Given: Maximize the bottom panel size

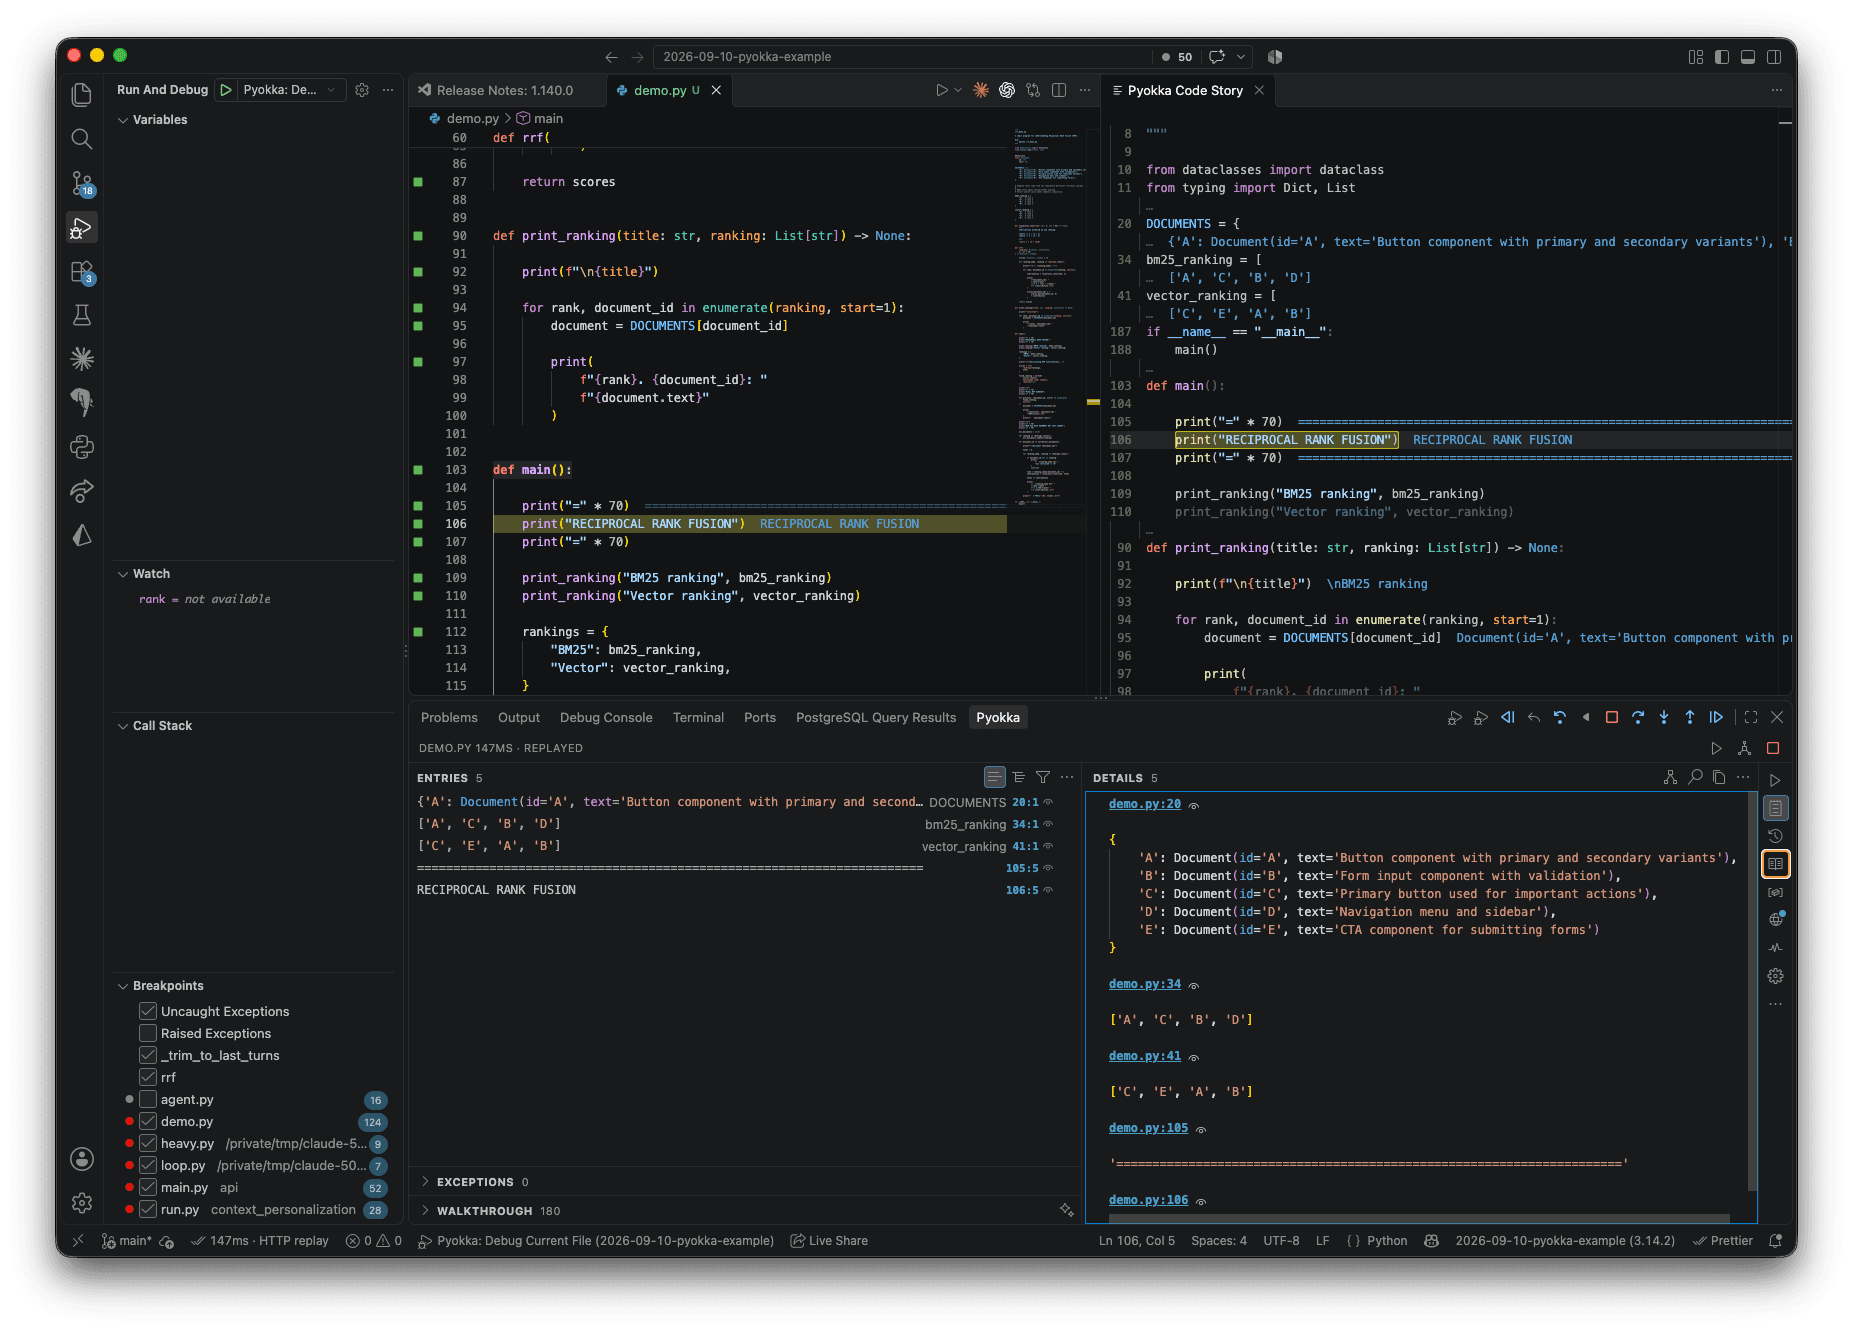Looking at the screenshot, I should [x=1751, y=717].
